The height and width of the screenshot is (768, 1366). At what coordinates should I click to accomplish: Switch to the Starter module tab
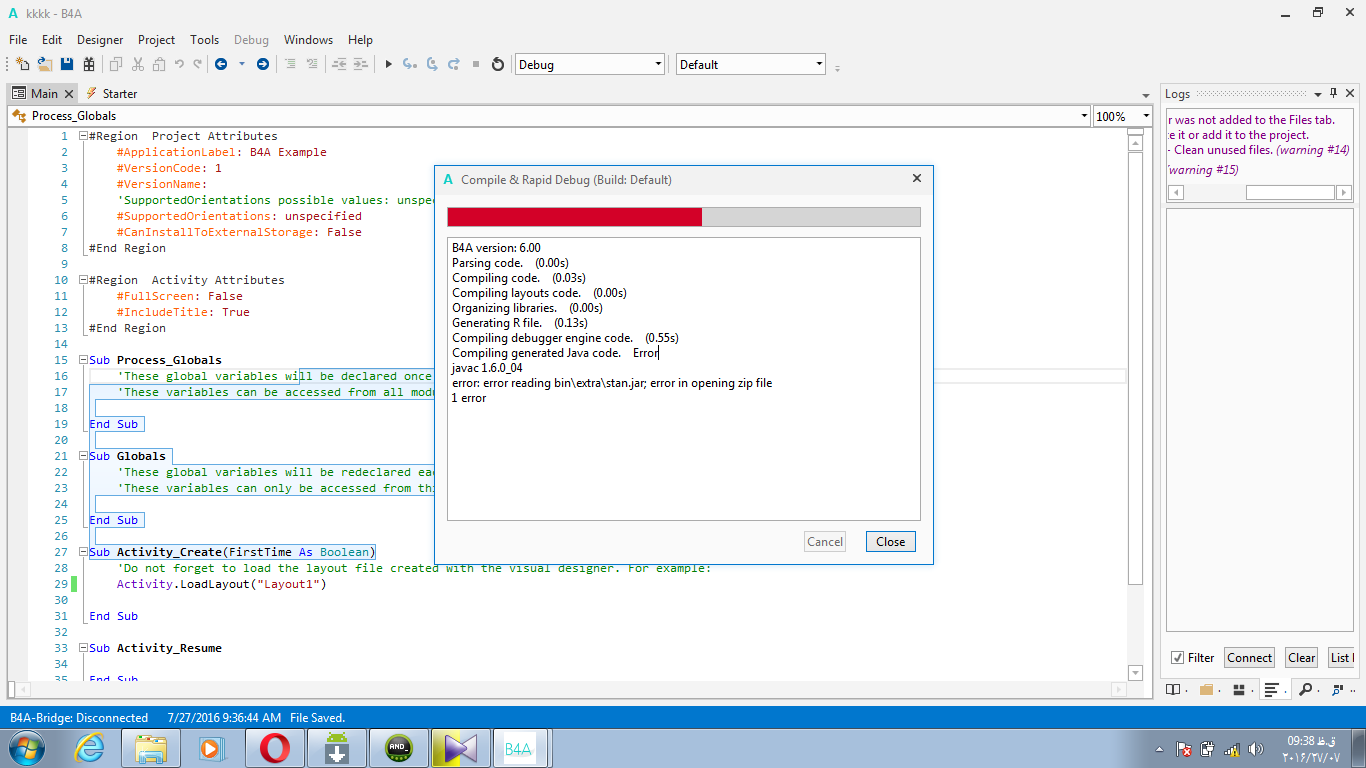[x=111, y=93]
